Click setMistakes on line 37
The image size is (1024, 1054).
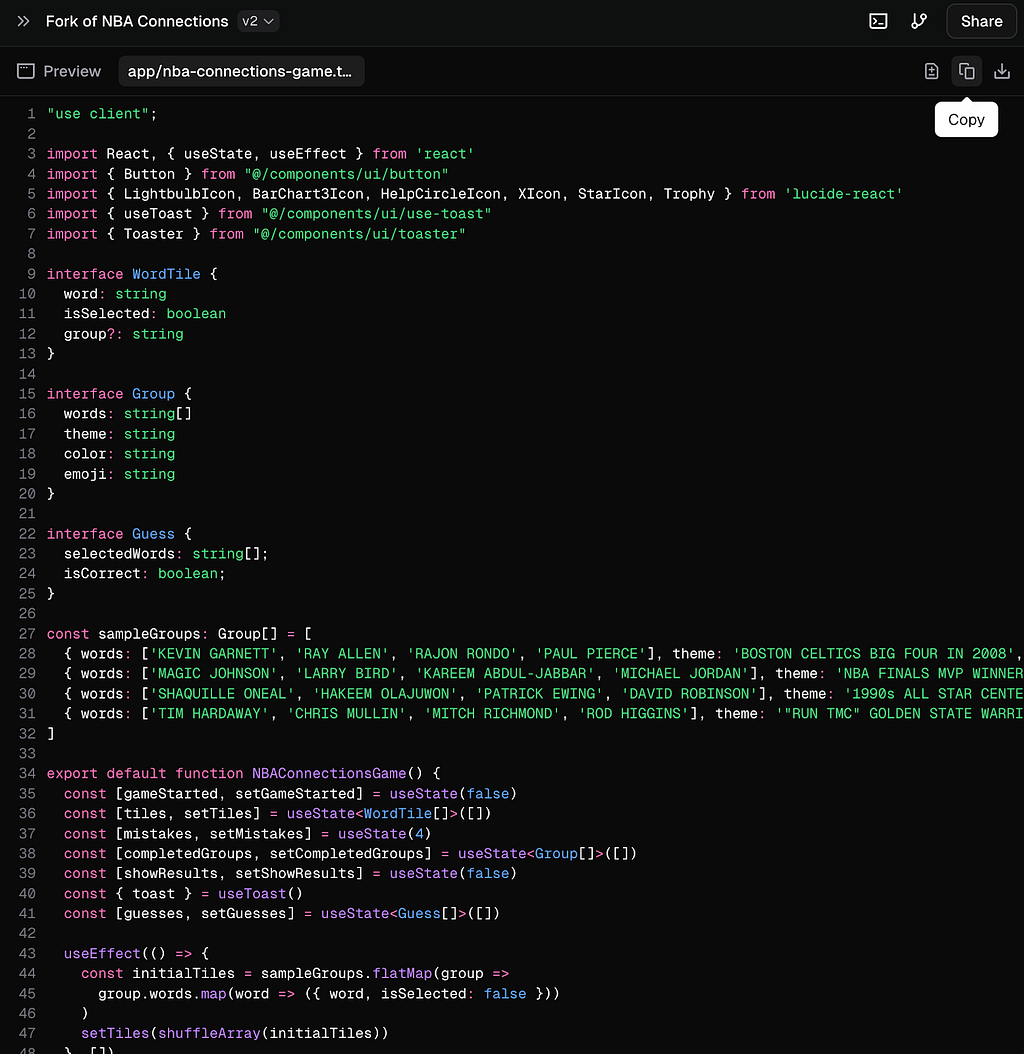tap(256, 834)
